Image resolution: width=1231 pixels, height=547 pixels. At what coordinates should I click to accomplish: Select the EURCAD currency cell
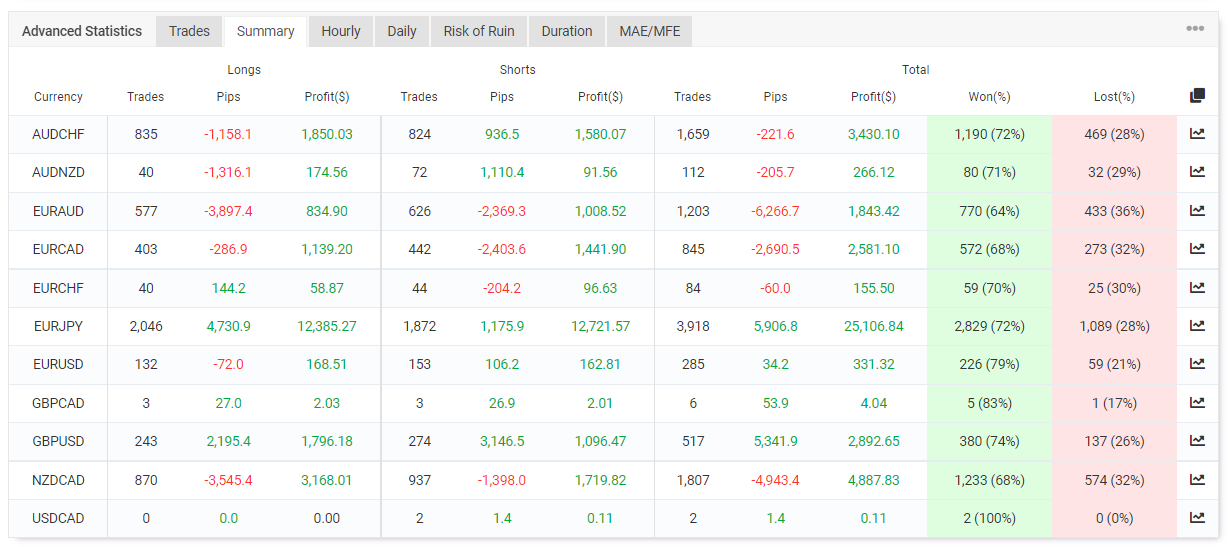58,249
